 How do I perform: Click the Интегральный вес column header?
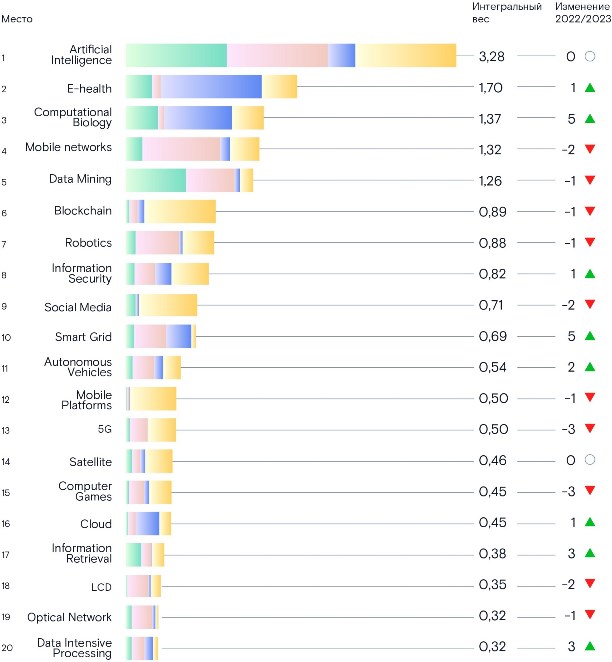506,13
